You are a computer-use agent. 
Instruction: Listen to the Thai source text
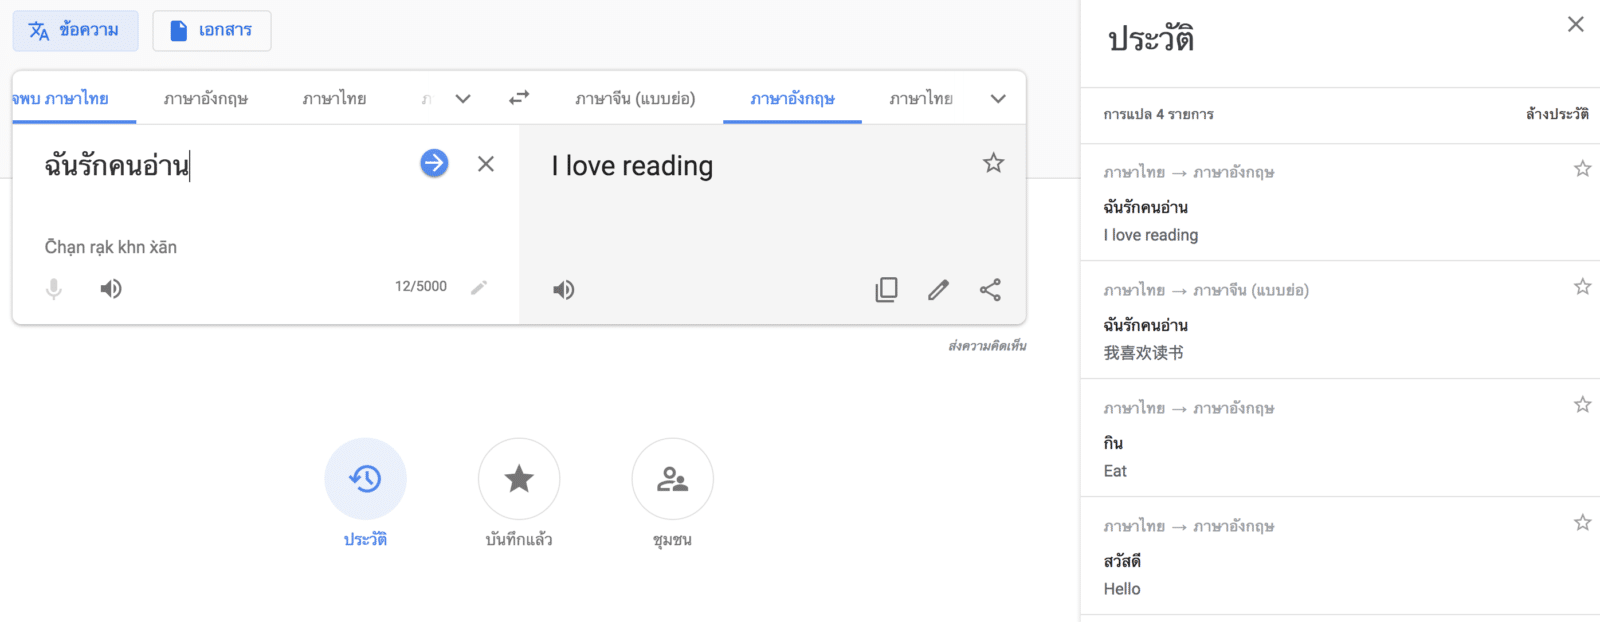pyautogui.click(x=111, y=289)
